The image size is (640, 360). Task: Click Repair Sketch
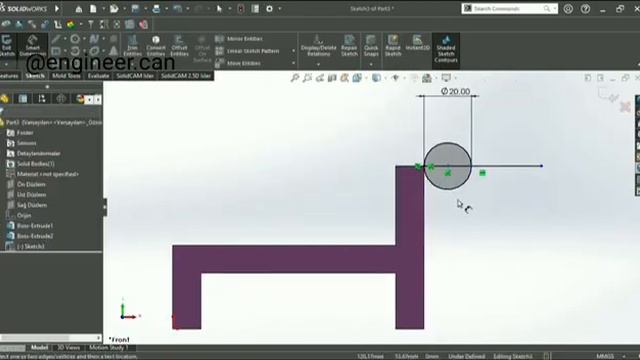point(349,46)
